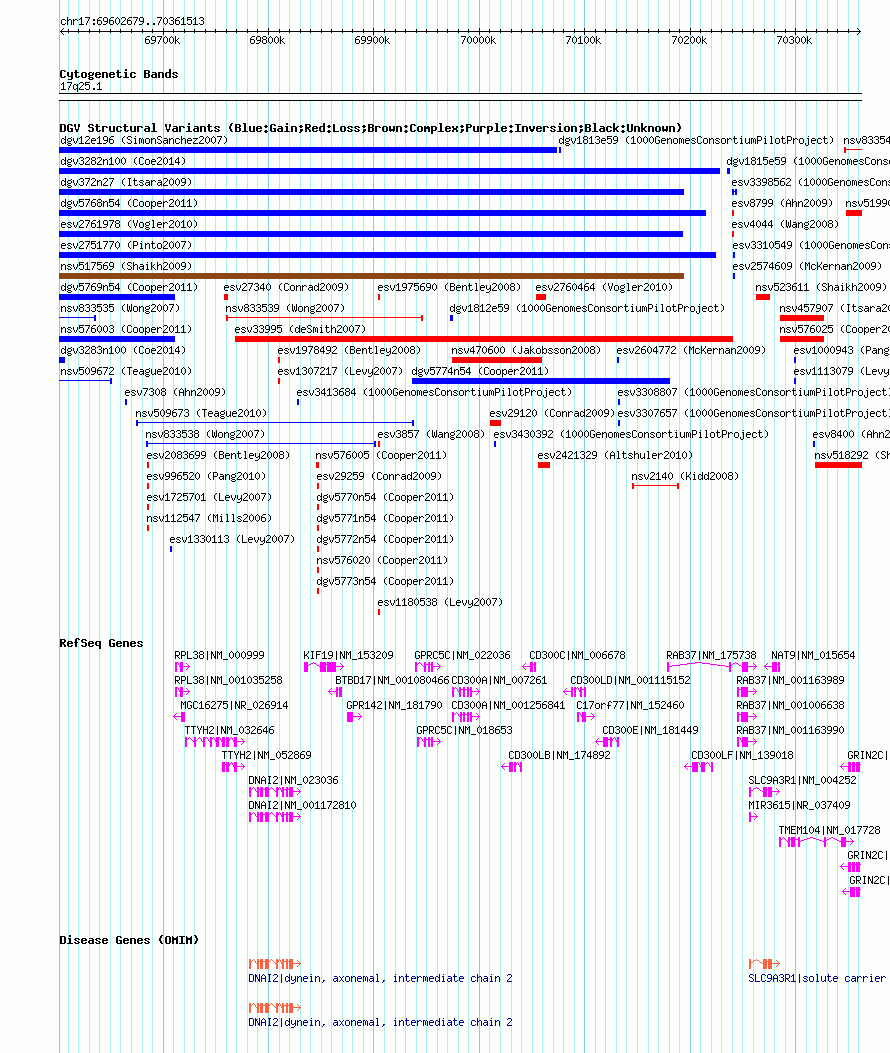This screenshot has width=890, height=1053.
Task: Click the BTBD17|NM_001080466 gene glyph
Action: click(x=336, y=692)
